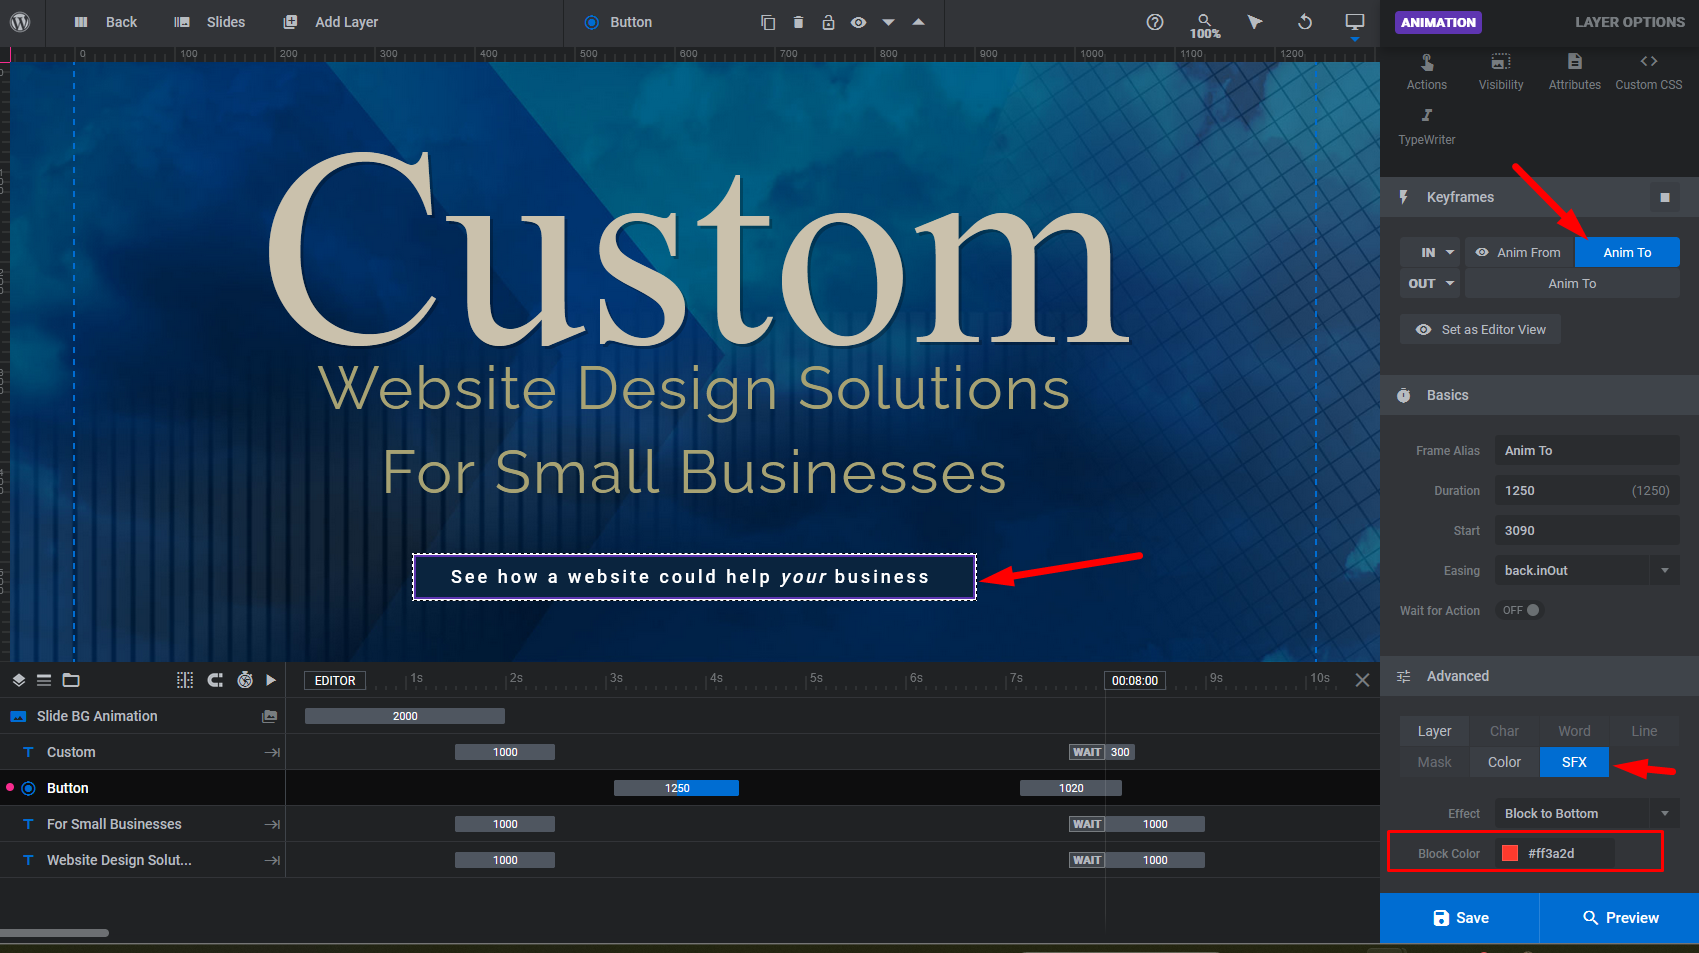Open the Custom CSS option
This screenshot has width=1699, height=953.
coord(1649,72)
